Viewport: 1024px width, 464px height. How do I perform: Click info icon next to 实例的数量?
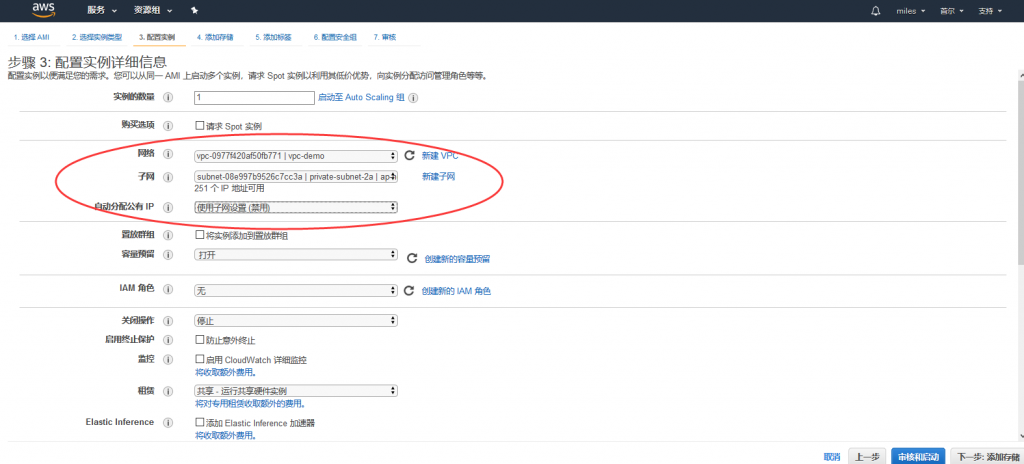coord(168,98)
